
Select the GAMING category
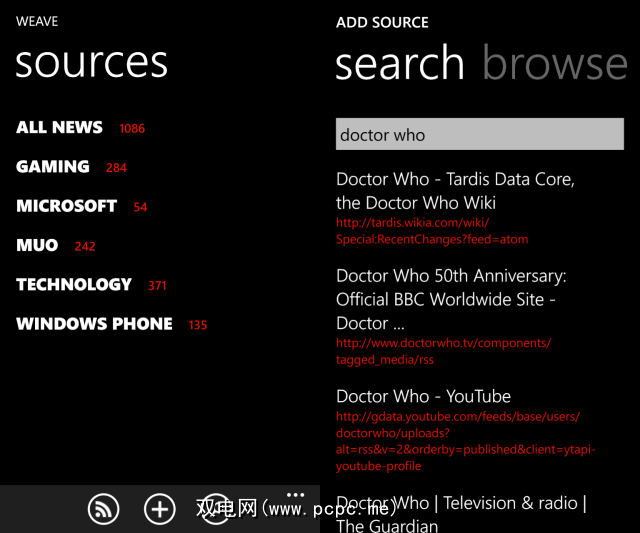point(53,167)
